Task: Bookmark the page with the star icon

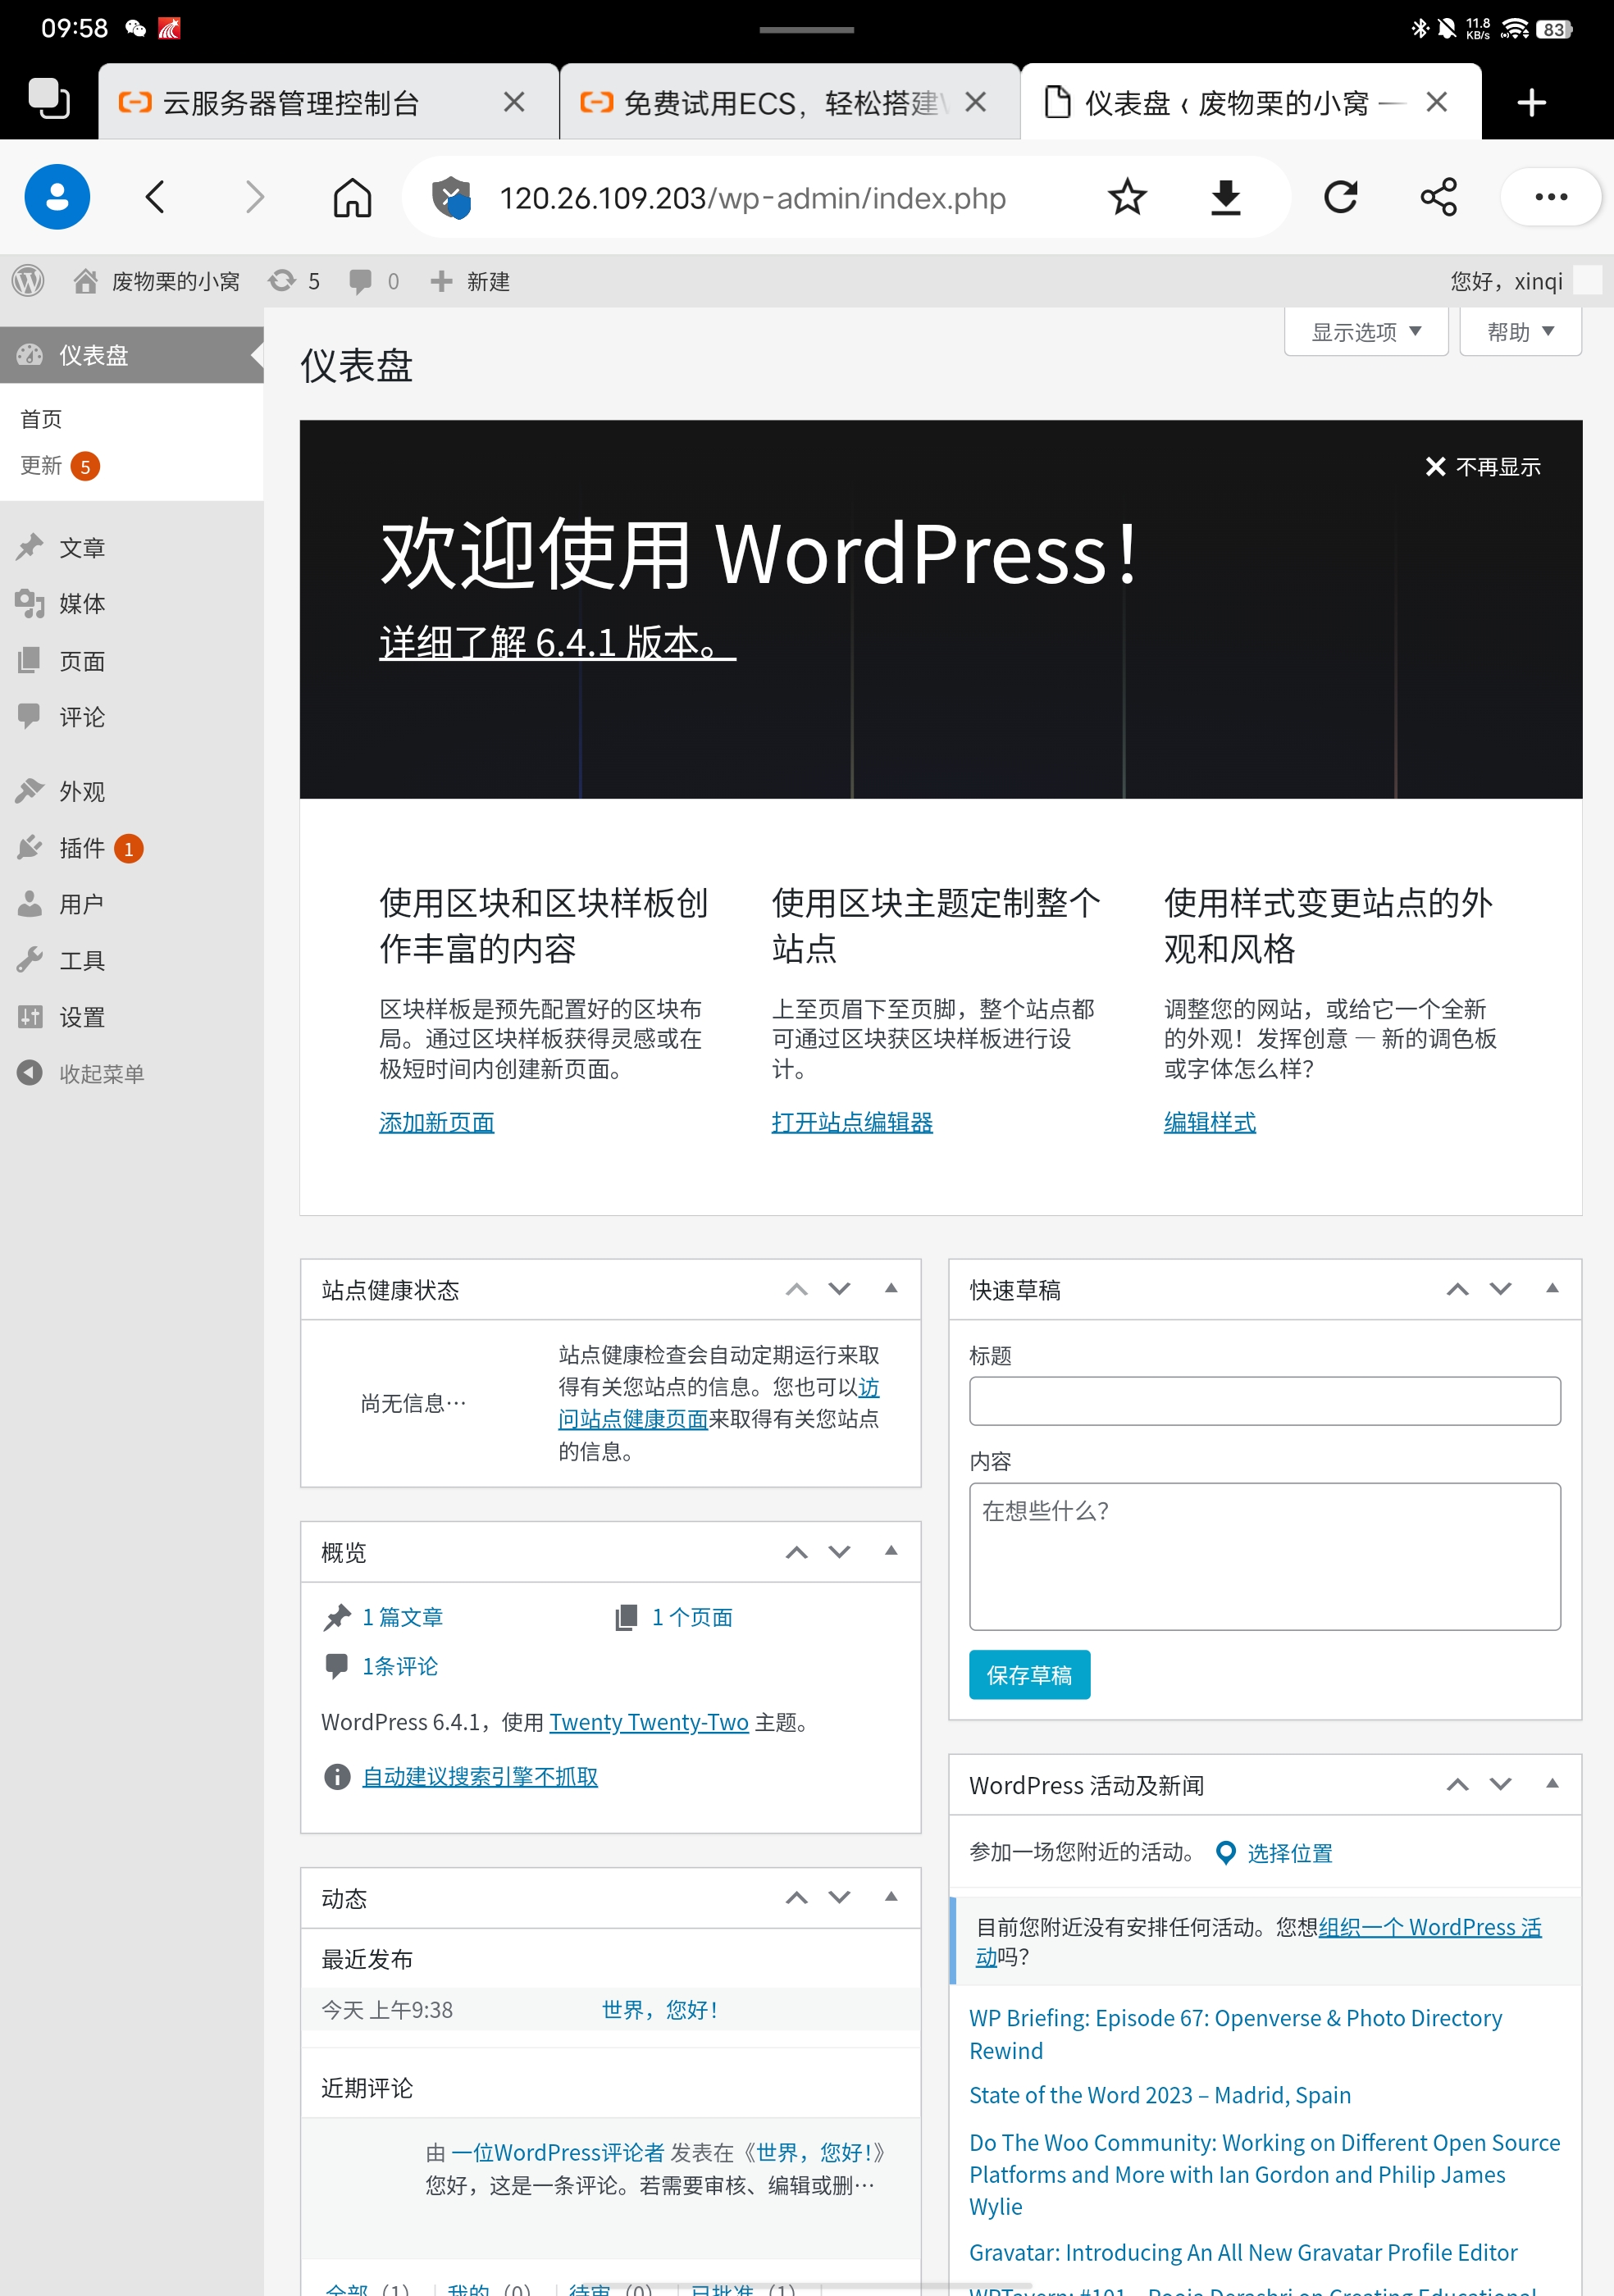Action: coord(1127,197)
